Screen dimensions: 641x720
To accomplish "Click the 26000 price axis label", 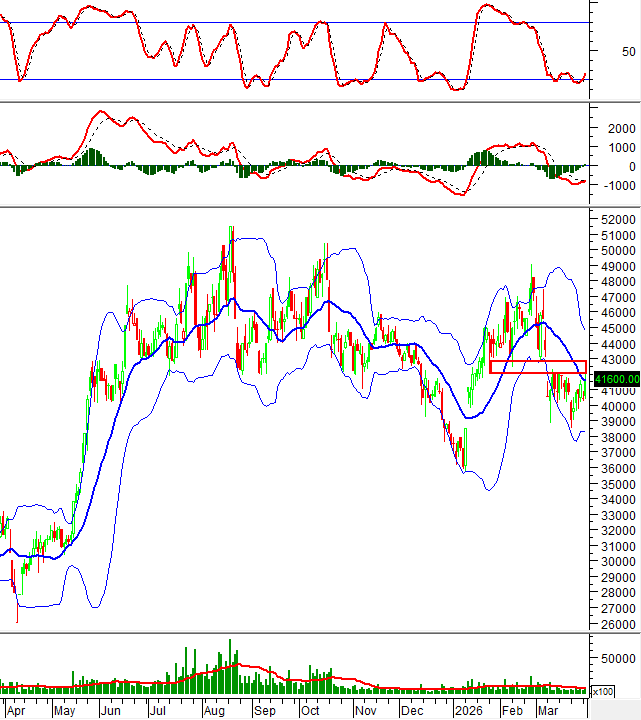I will 617,625.
